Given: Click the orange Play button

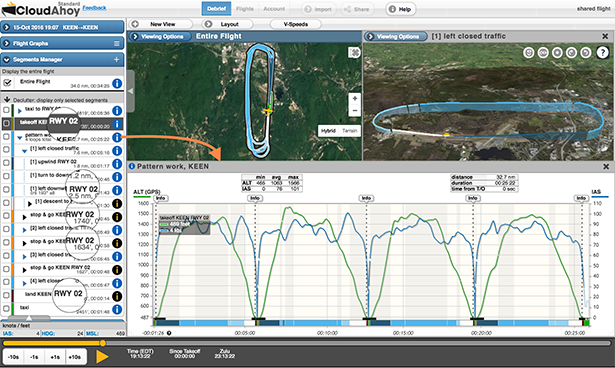Looking at the screenshot, I should coord(102,356).
